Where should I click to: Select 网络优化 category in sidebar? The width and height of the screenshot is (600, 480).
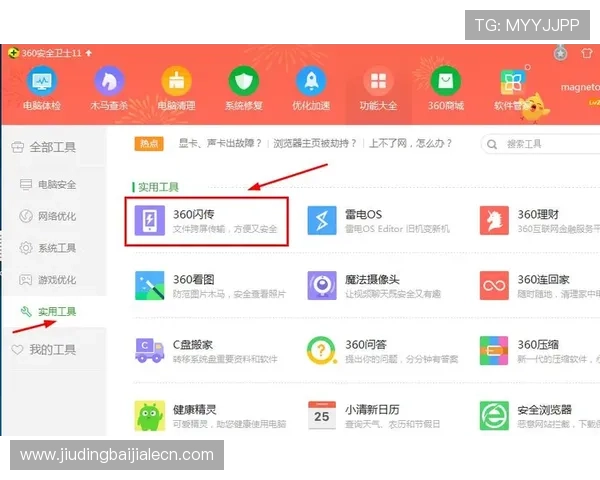coord(48,216)
